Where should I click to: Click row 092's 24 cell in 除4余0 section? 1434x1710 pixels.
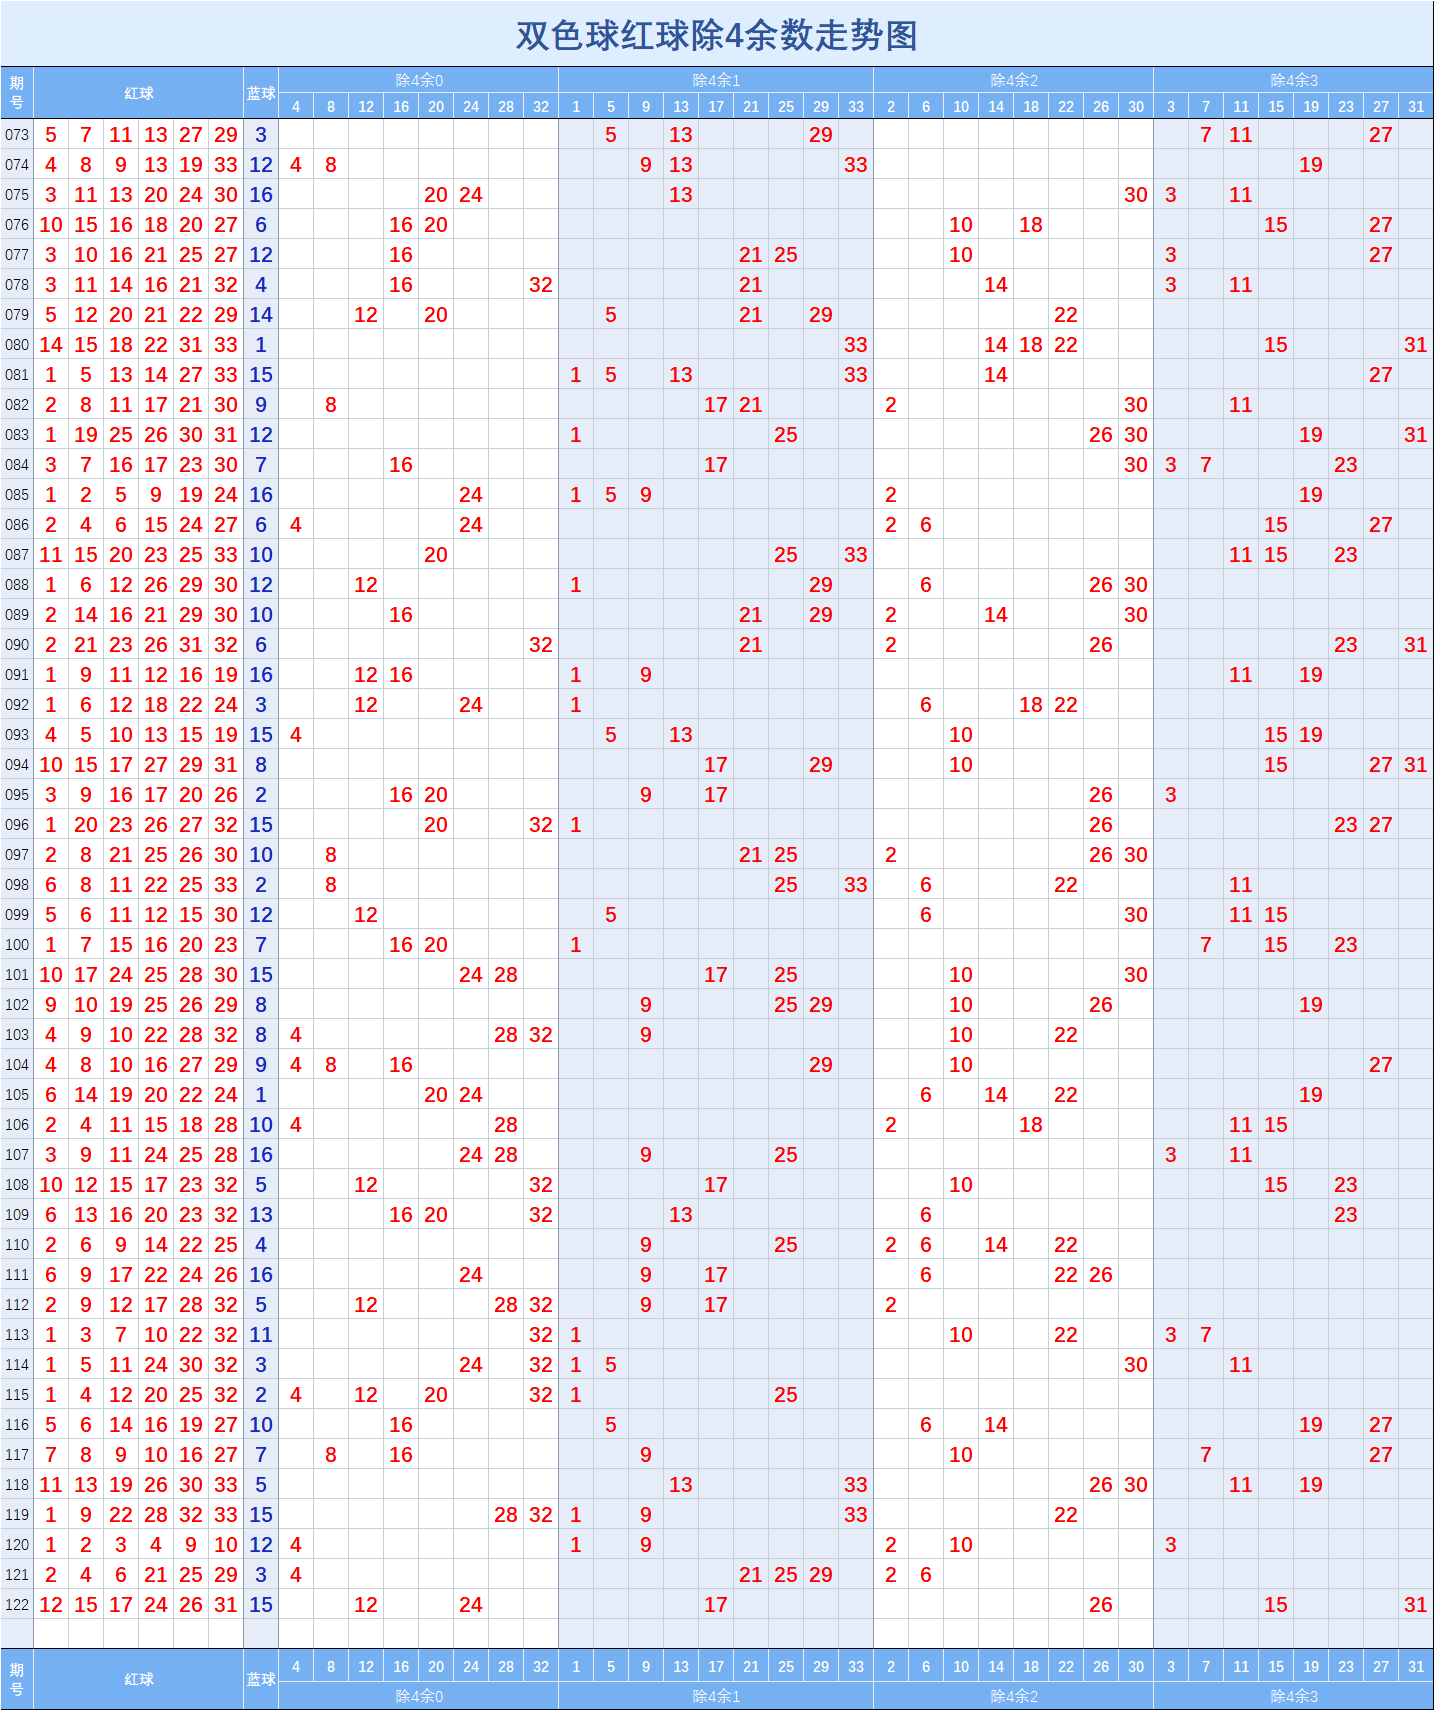(x=471, y=704)
